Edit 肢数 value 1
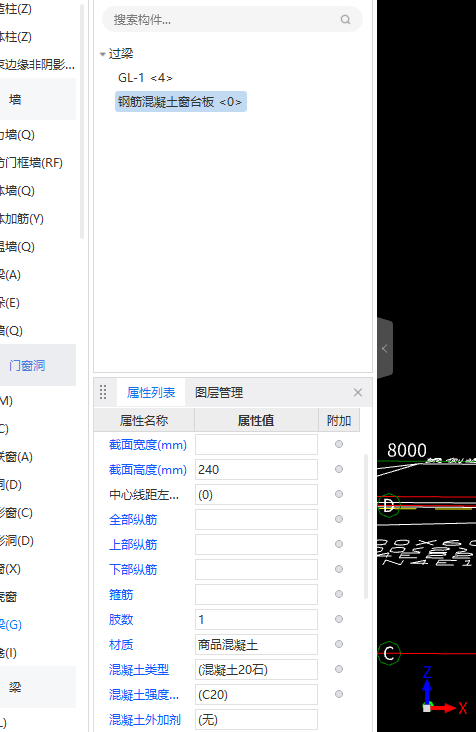This screenshot has width=476, height=732. pyautogui.click(x=256, y=619)
